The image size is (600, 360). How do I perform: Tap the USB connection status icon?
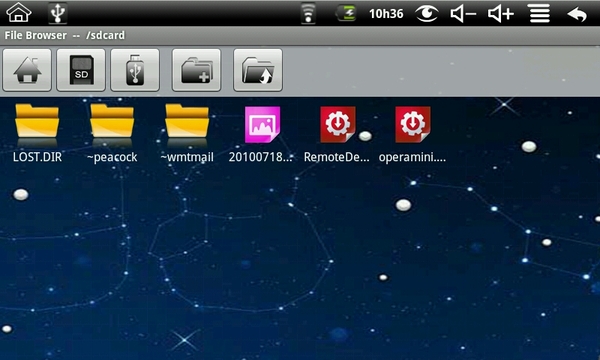[58, 13]
